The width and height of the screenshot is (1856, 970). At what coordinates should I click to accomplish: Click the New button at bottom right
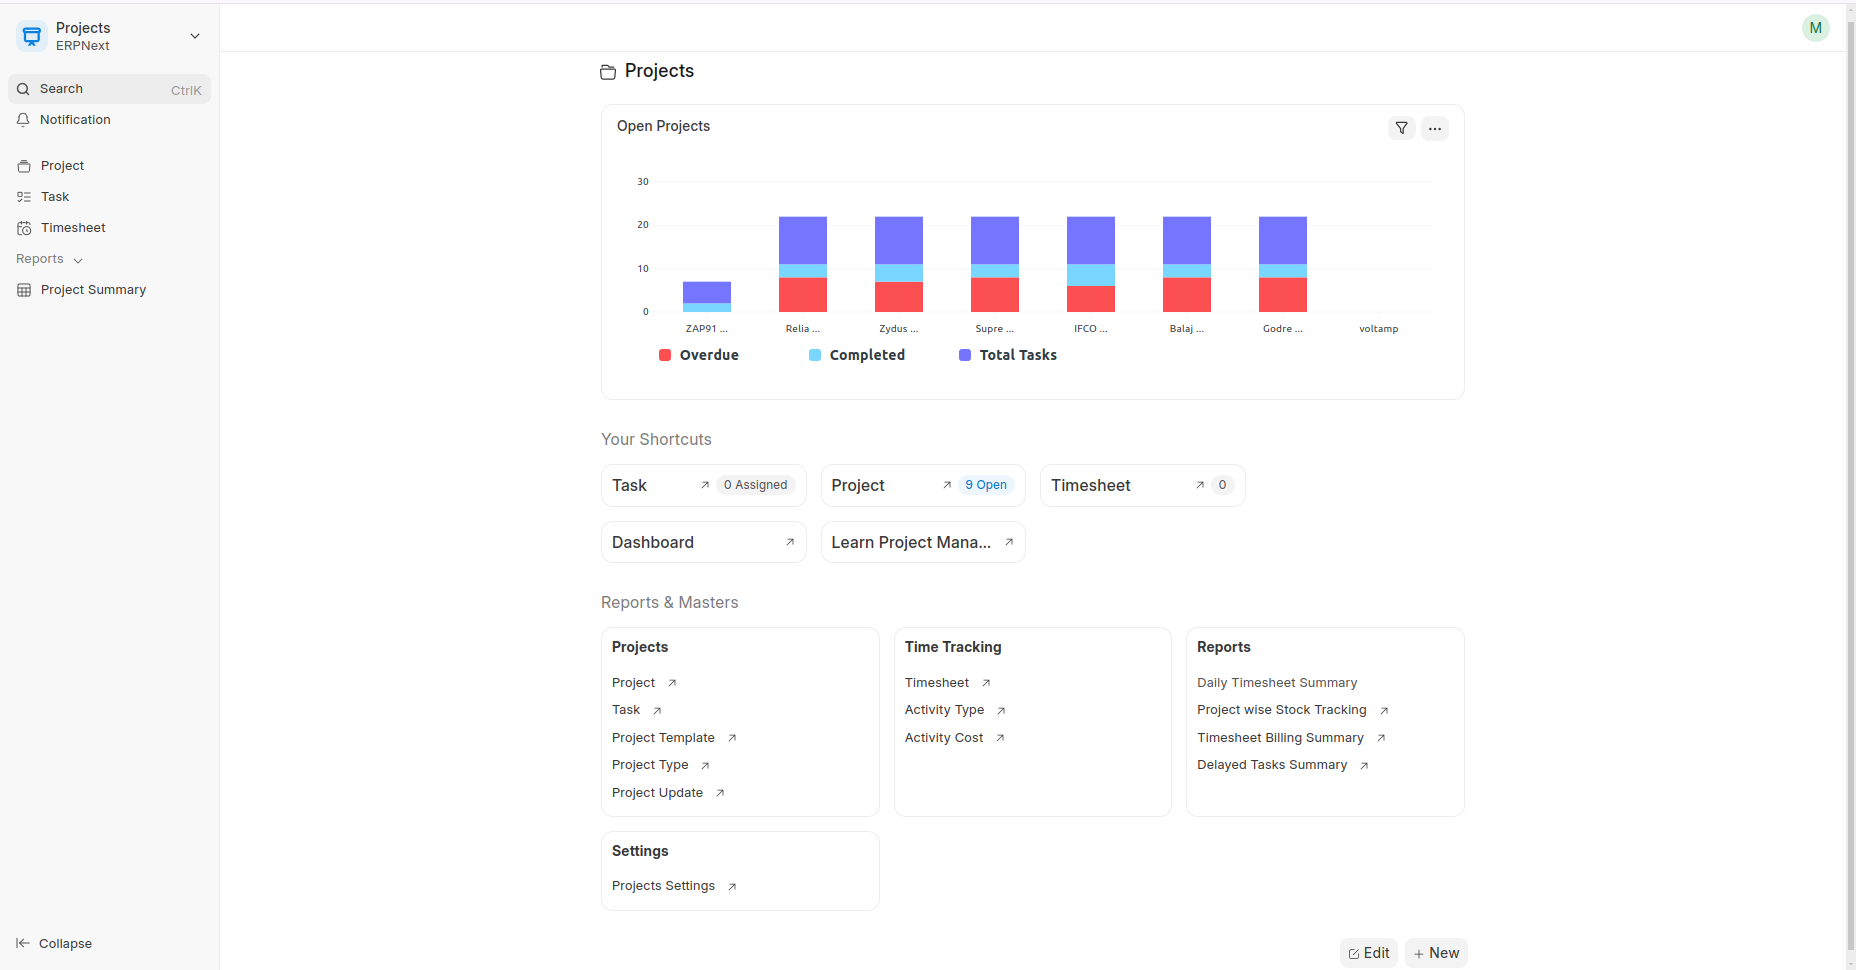pos(1436,953)
